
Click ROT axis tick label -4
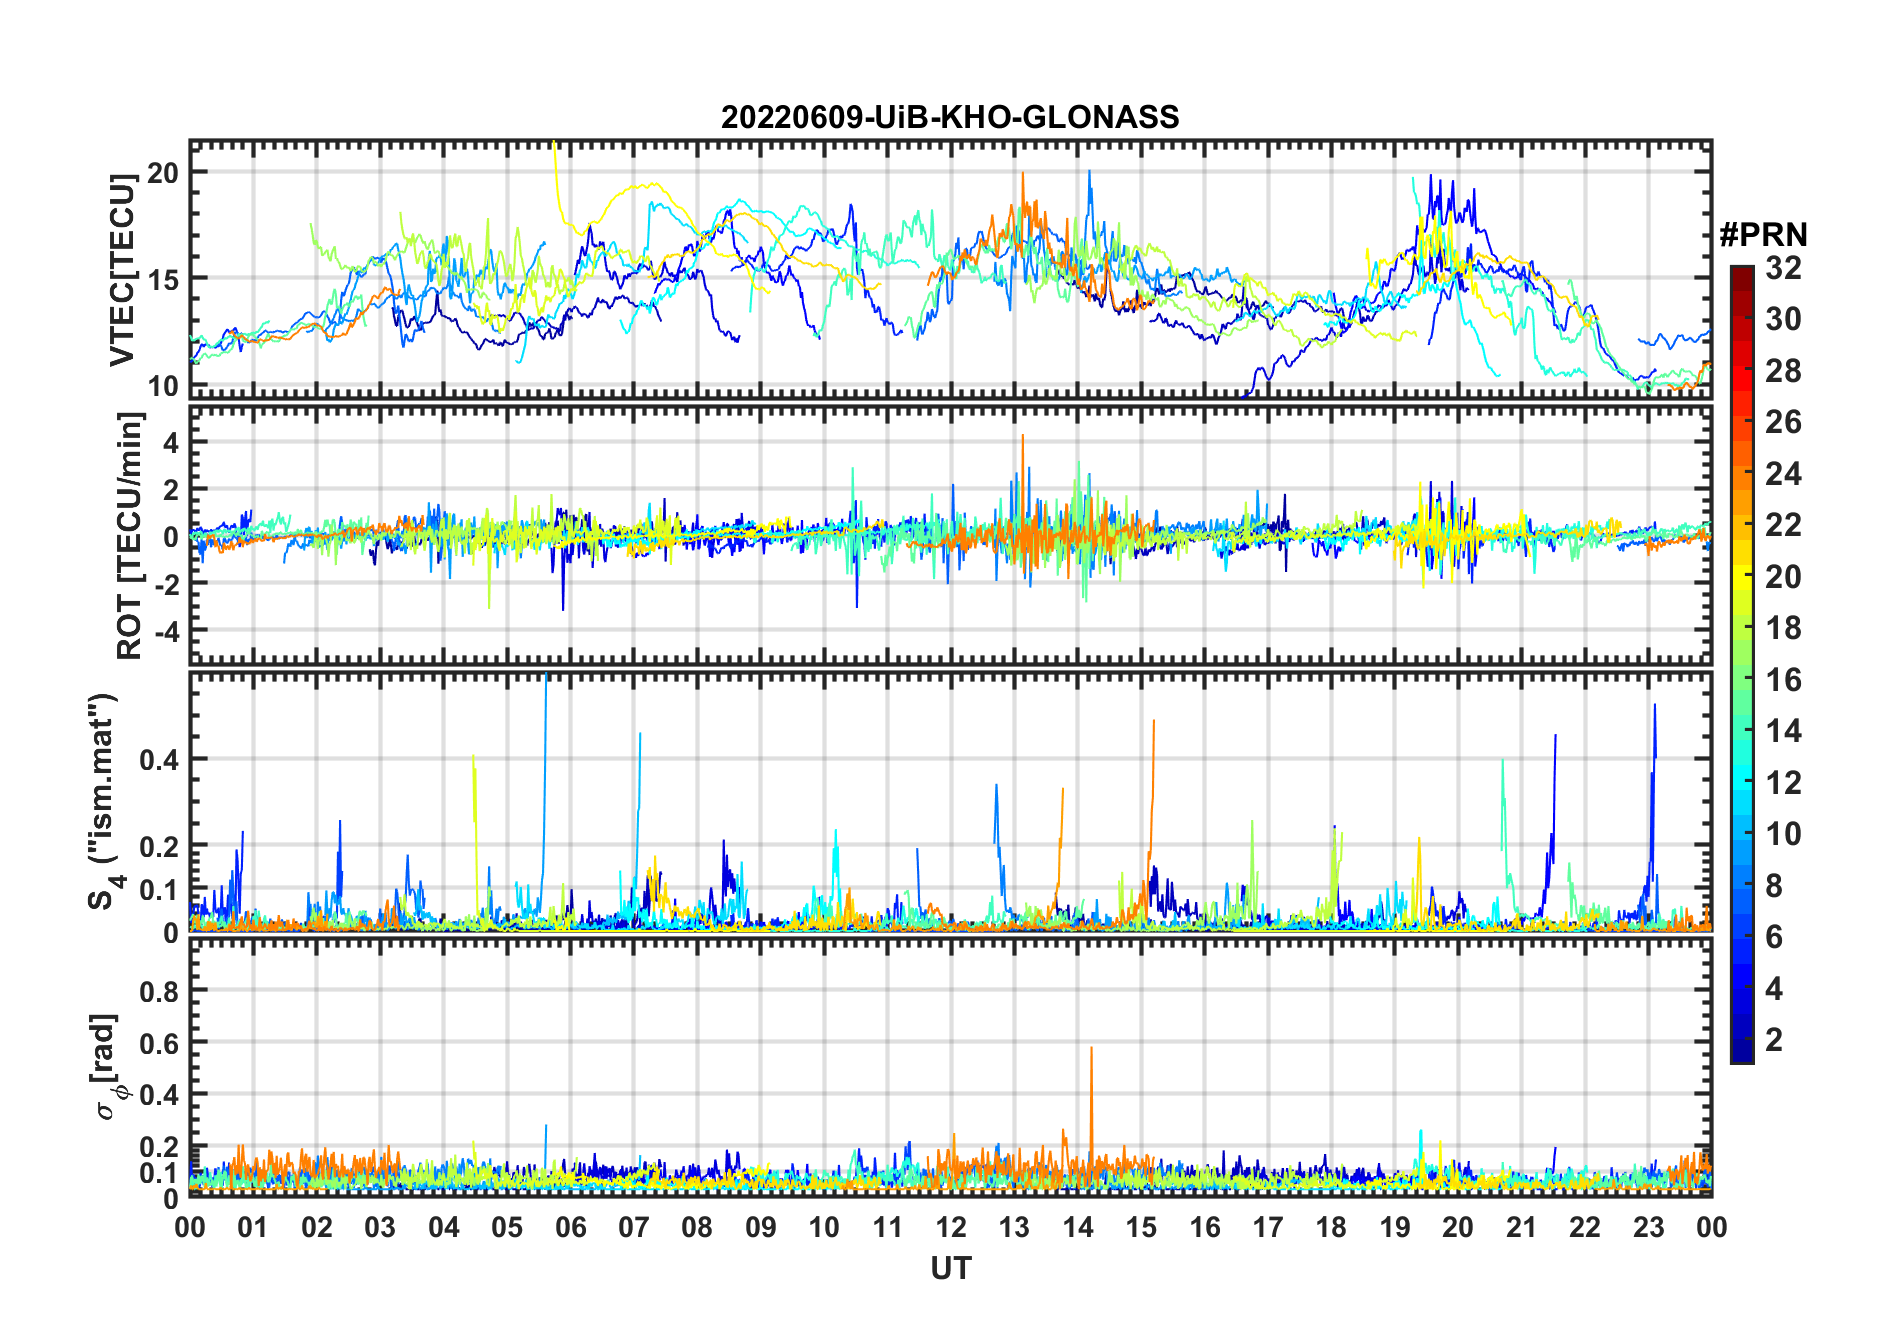[x=167, y=631]
